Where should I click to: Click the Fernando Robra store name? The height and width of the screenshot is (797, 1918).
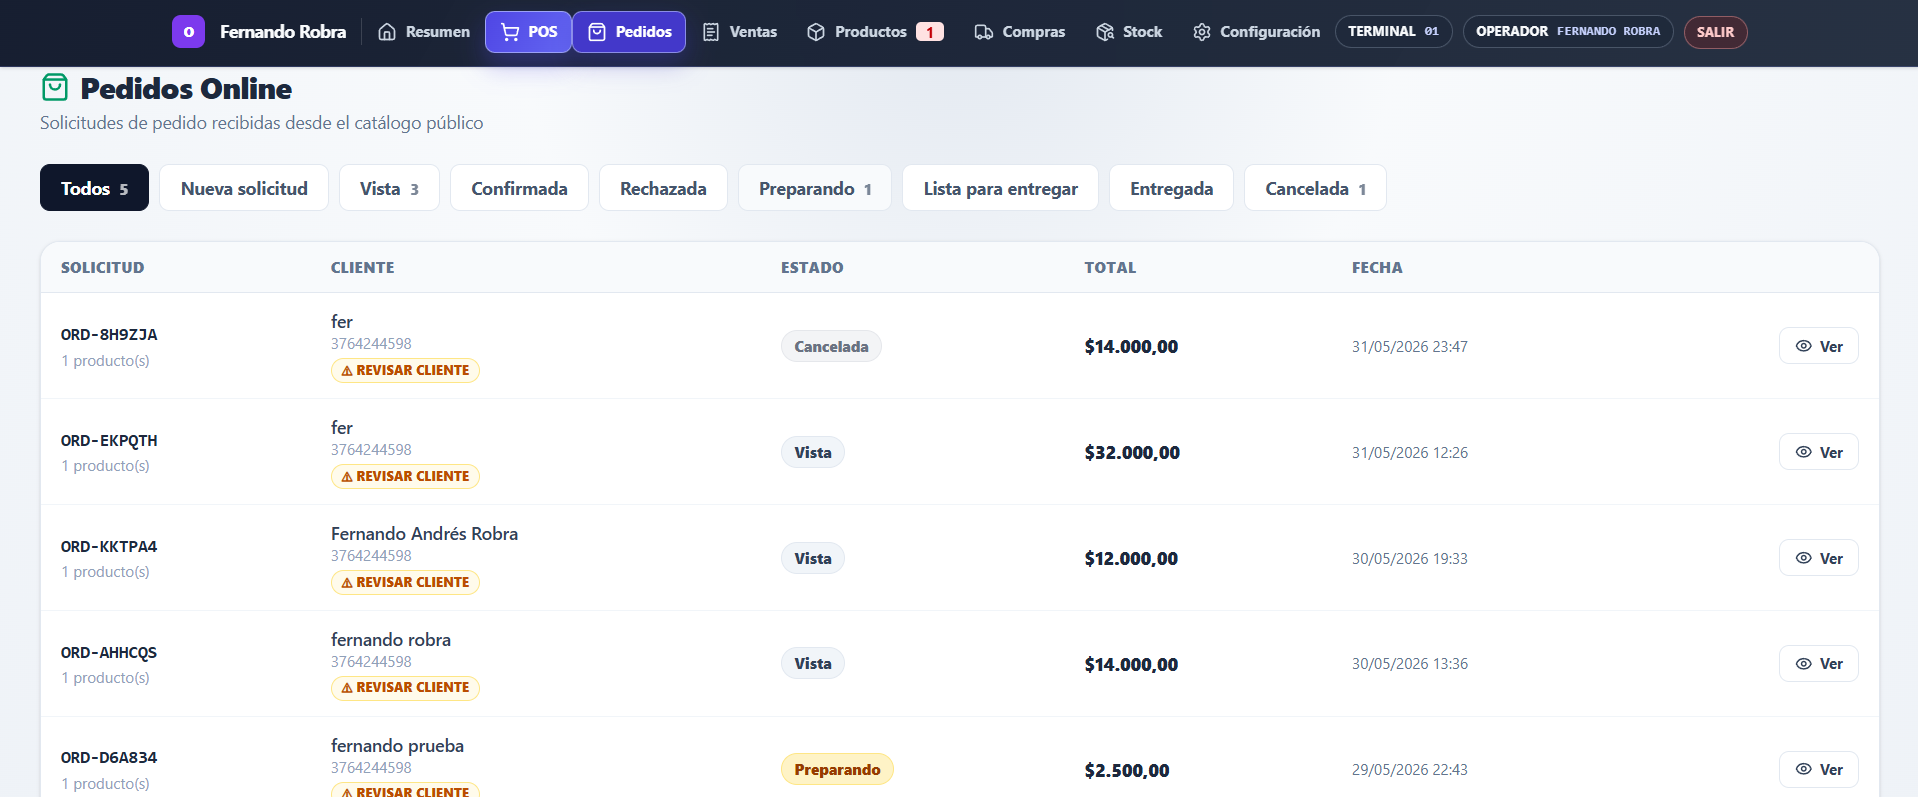(283, 32)
